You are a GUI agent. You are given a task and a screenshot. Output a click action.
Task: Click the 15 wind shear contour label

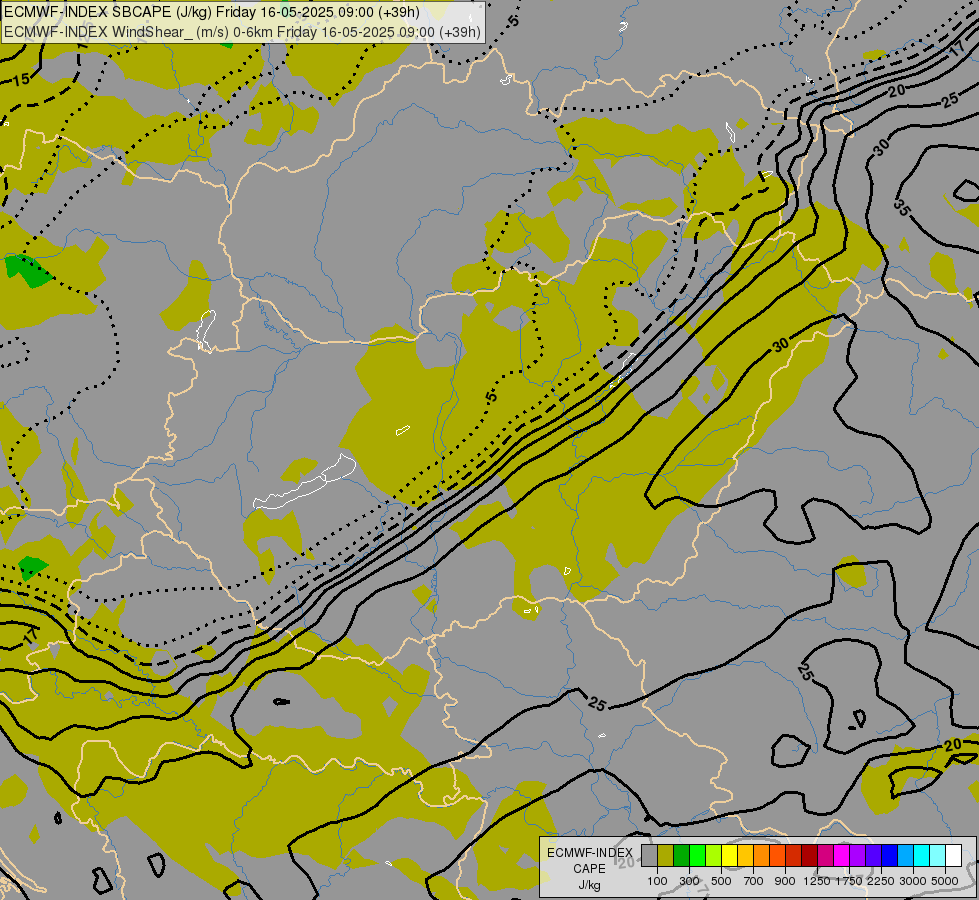tap(21, 79)
